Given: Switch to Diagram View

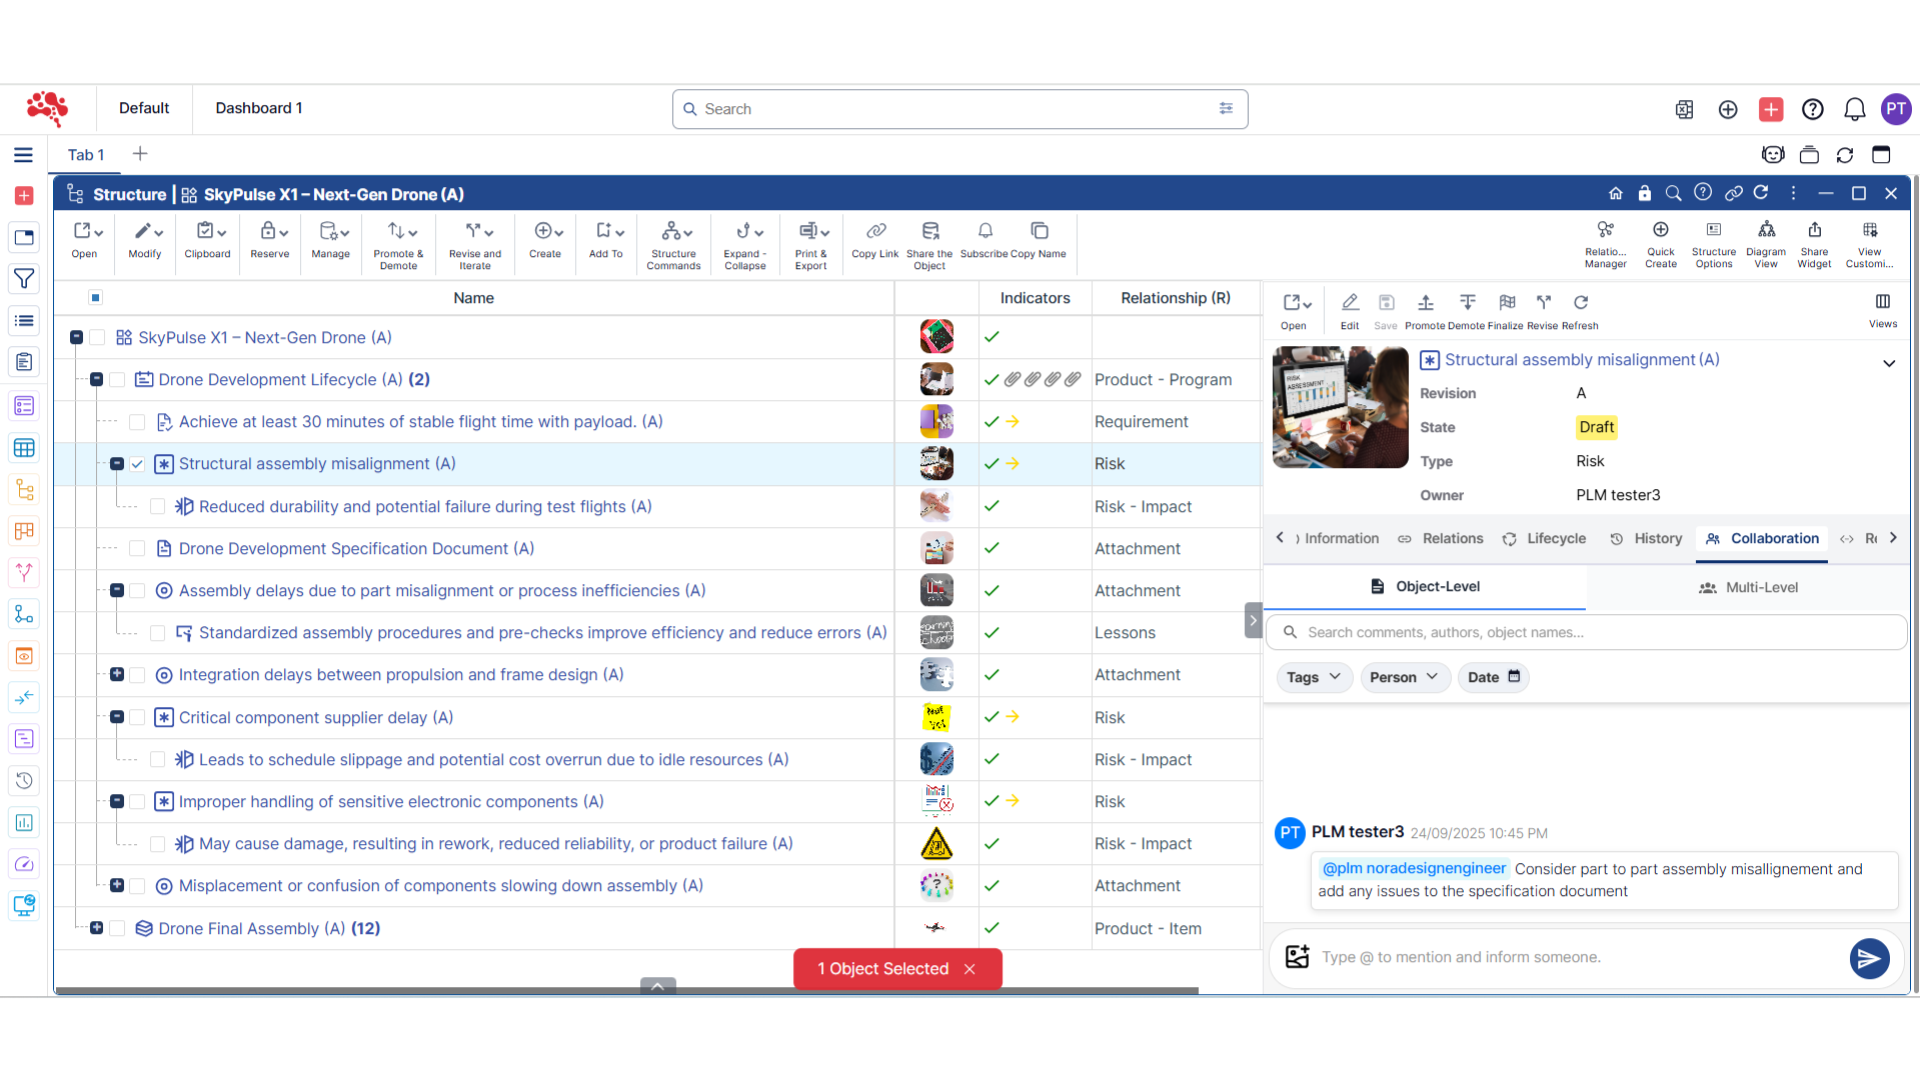Looking at the screenshot, I should [x=1766, y=243].
